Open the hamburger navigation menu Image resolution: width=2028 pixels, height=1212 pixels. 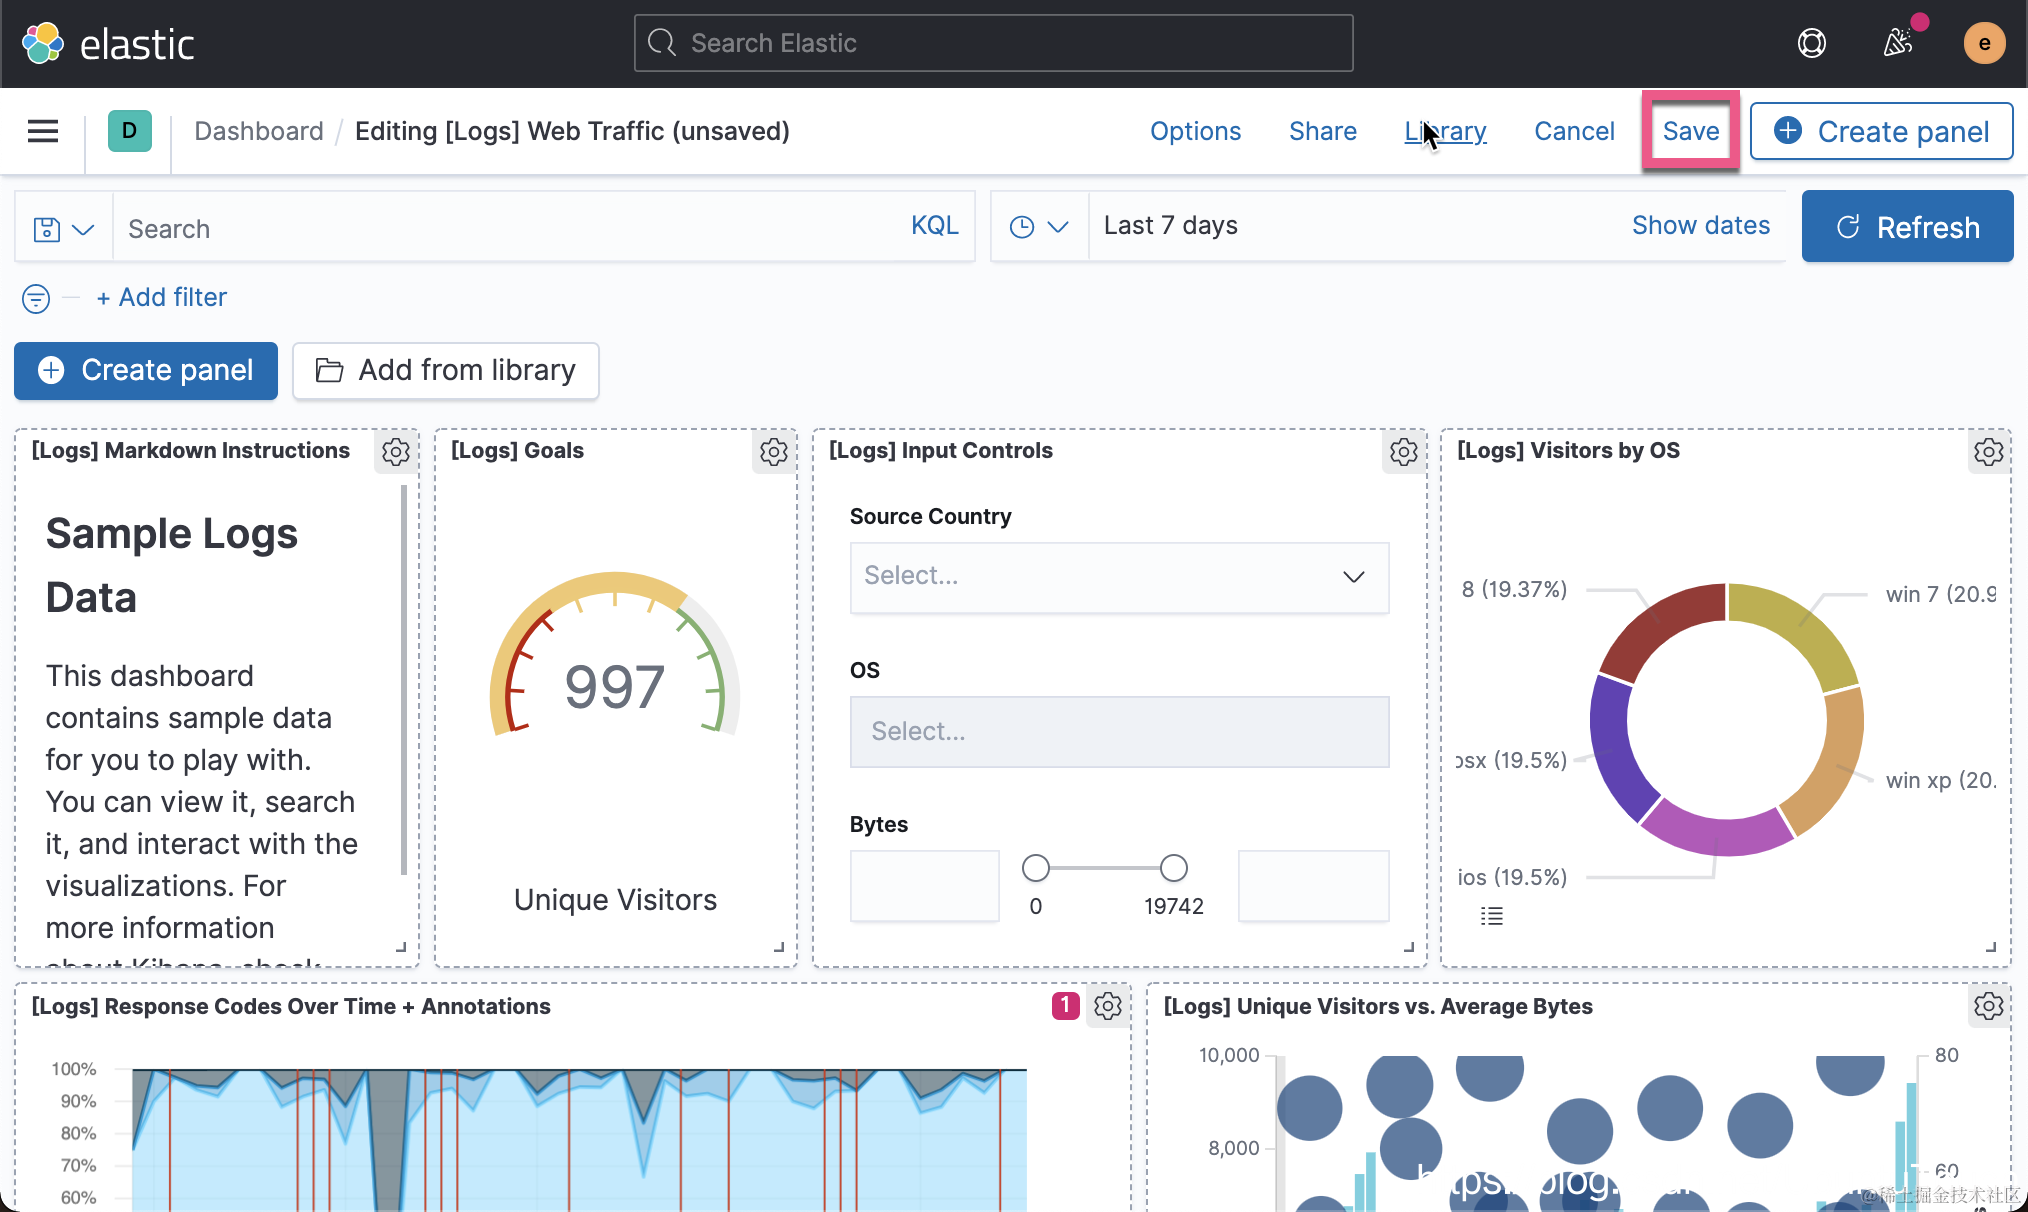42,131
